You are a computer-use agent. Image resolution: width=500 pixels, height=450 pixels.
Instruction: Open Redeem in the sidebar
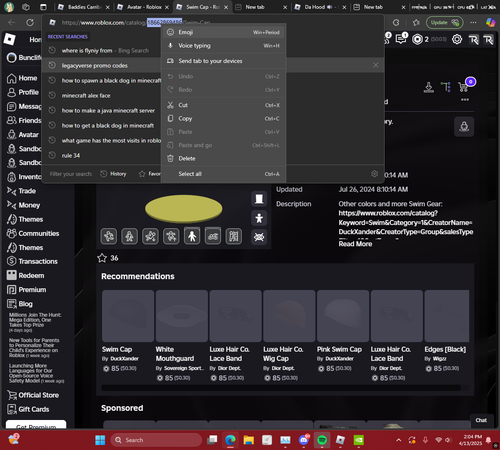coord(25,276)
